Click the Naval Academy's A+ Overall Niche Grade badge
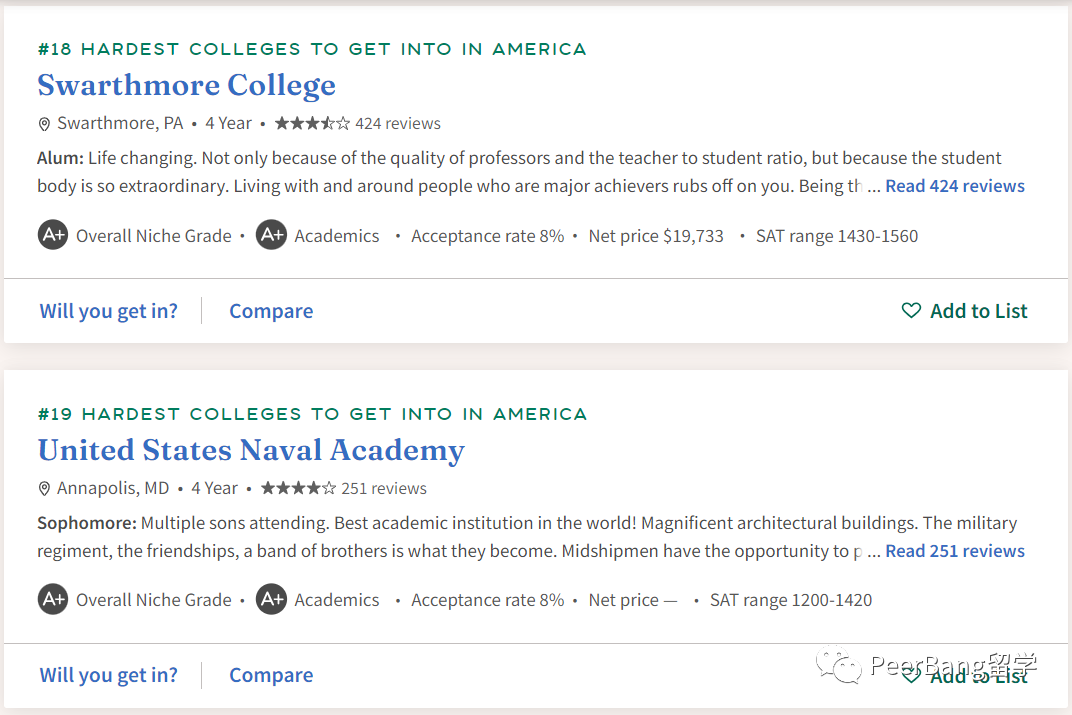 click(x=53, y=600)
